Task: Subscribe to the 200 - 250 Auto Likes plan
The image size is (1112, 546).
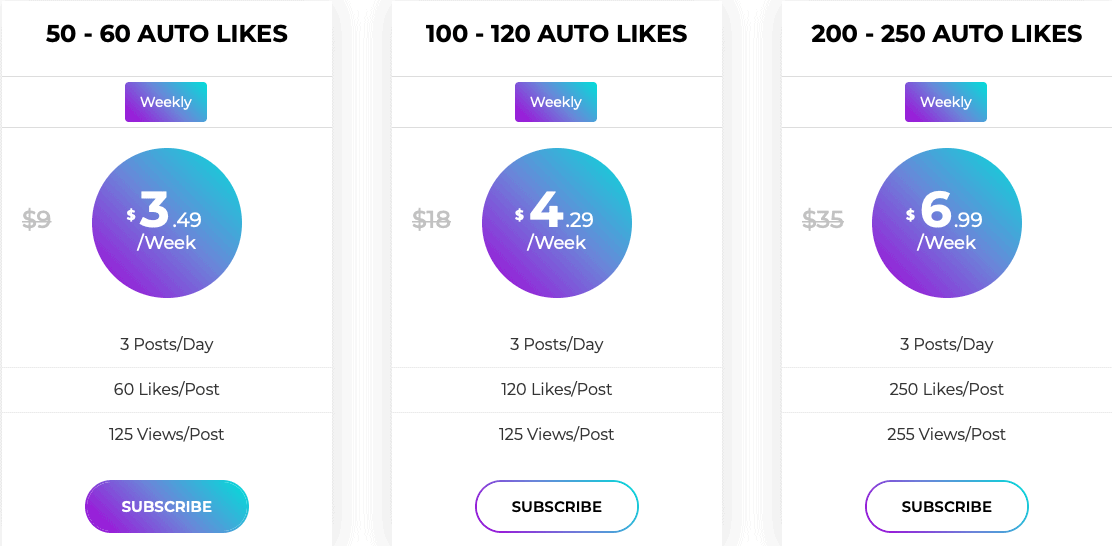Action: [x=947, y=506]
